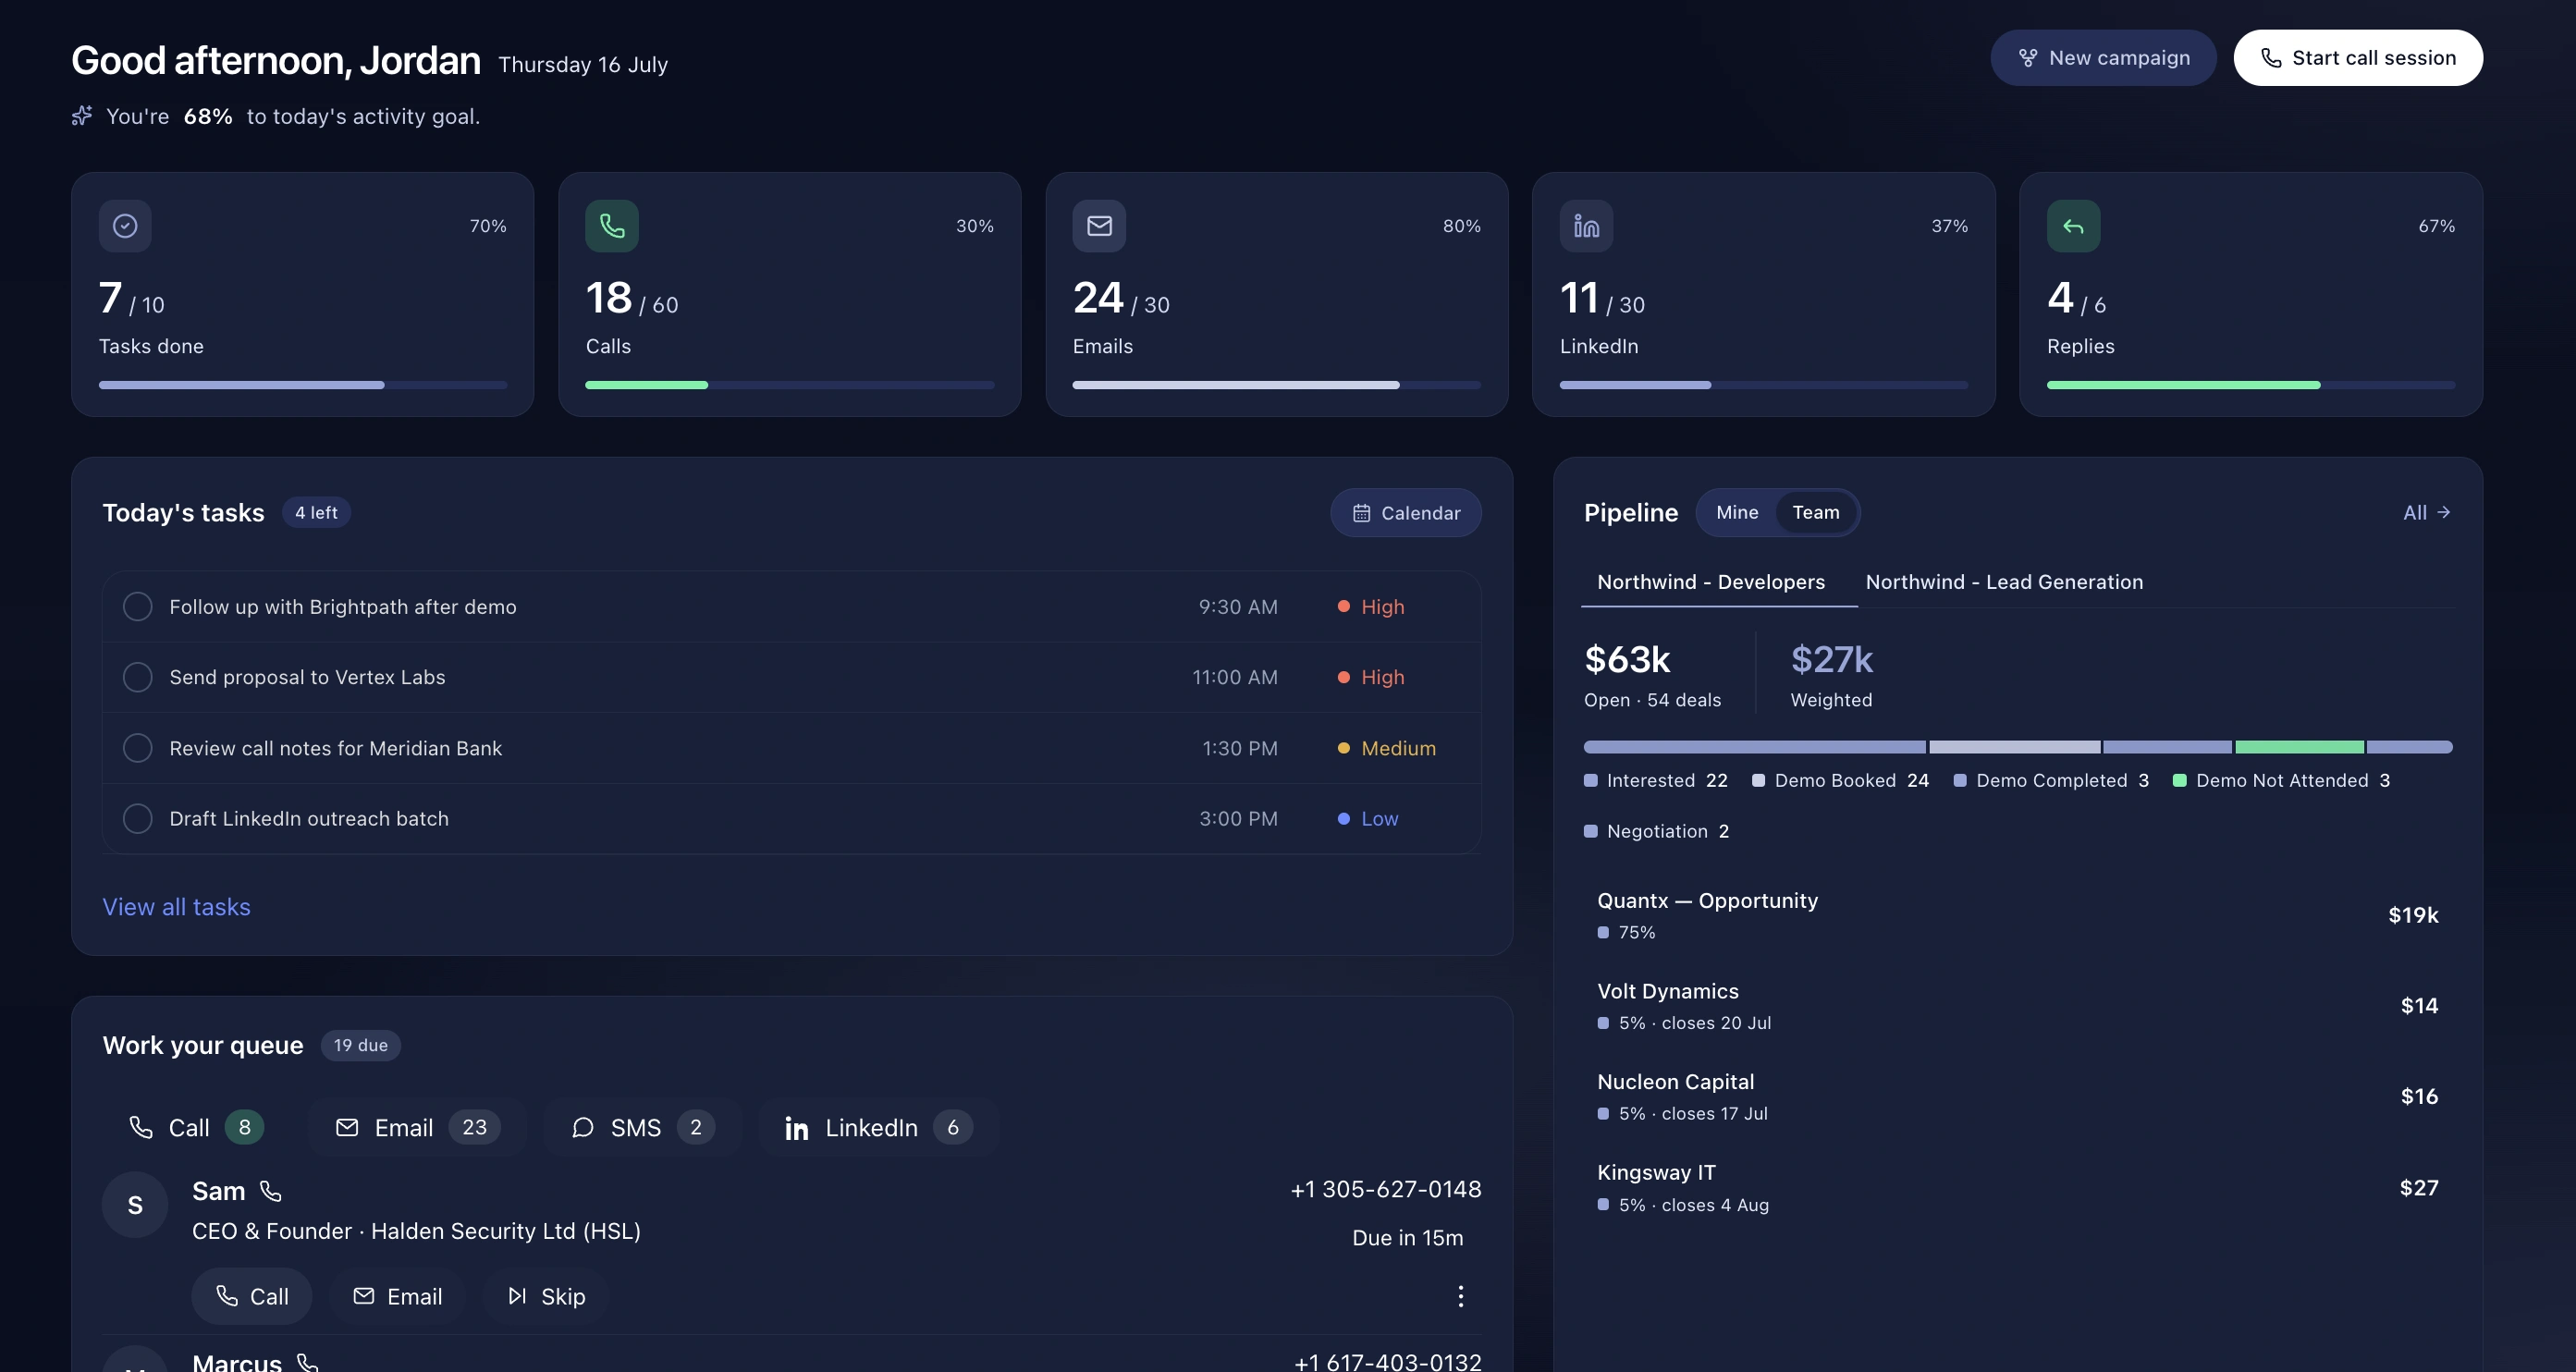Viewport: 2576px width, 1372px height.
Task: Click the Demo Booked stage legend item
Action: (1840, 780)
